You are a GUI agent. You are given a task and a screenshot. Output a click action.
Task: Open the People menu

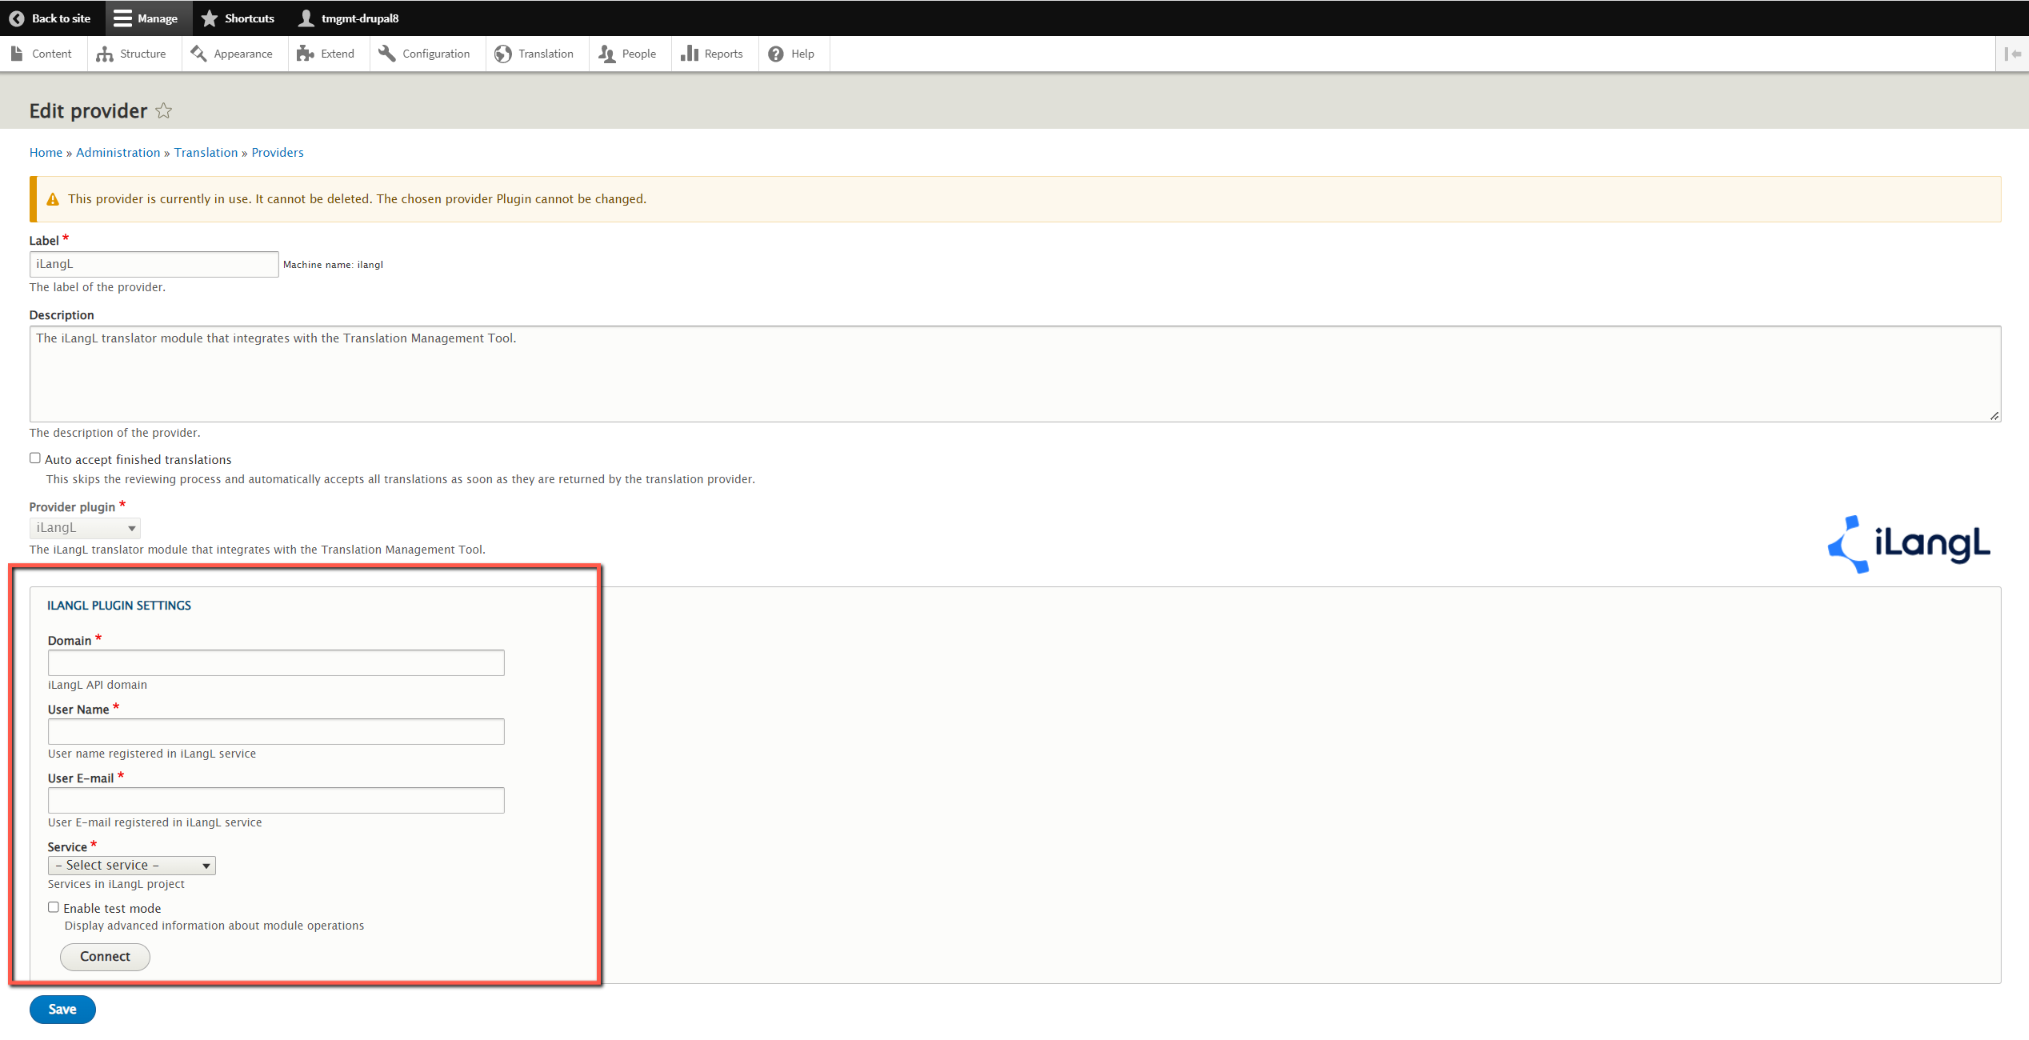(x=627, y=54)
